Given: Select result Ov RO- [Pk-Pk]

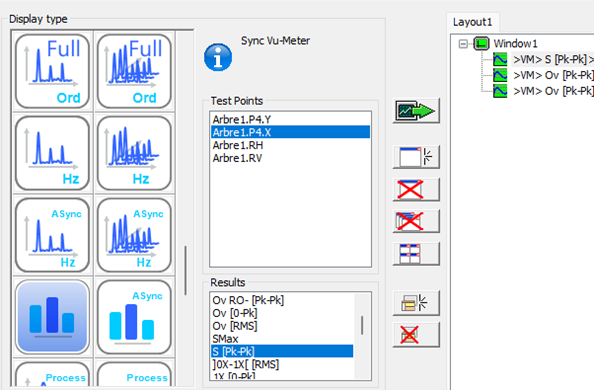Looking at the screenshot, I should [282, 300].
